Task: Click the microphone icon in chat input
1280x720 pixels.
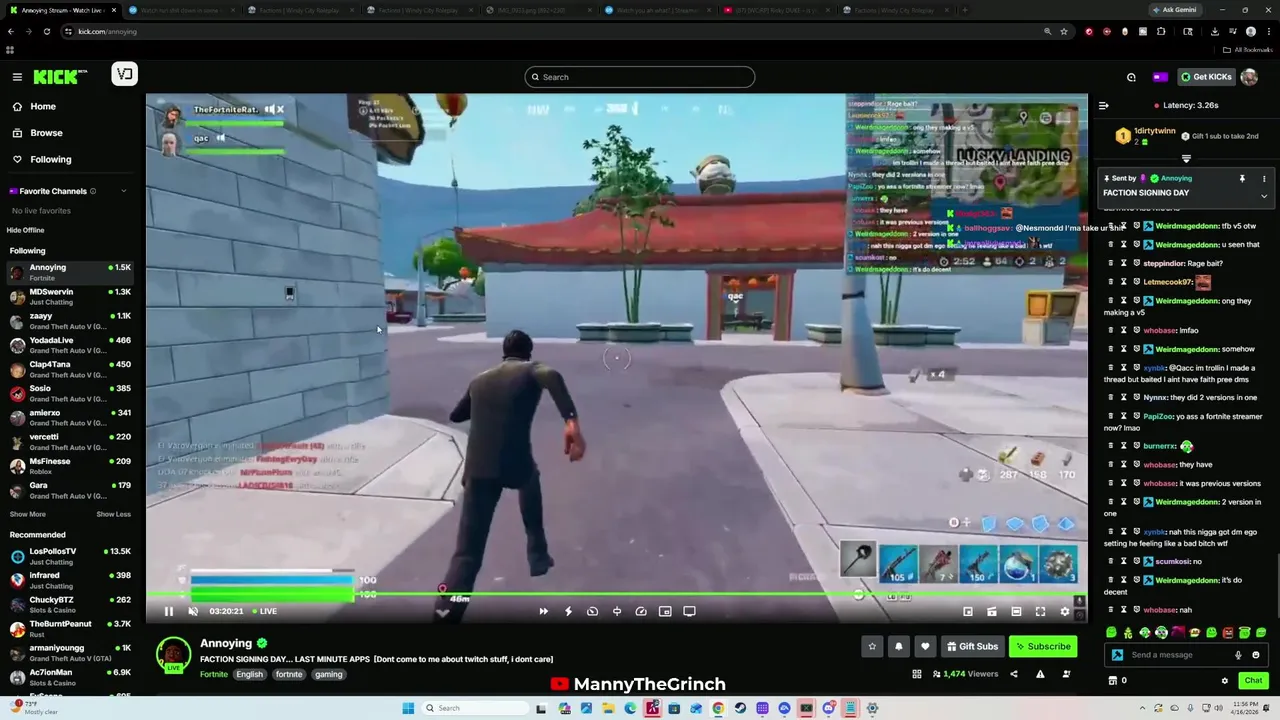Action: (x=1238, y=655)
